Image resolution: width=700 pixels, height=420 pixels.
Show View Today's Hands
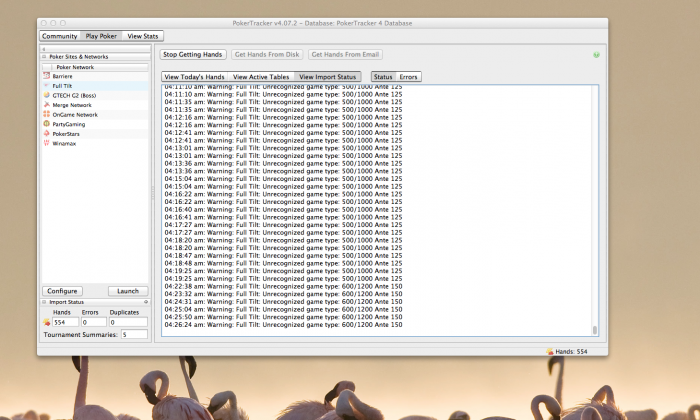coord(194,77)
